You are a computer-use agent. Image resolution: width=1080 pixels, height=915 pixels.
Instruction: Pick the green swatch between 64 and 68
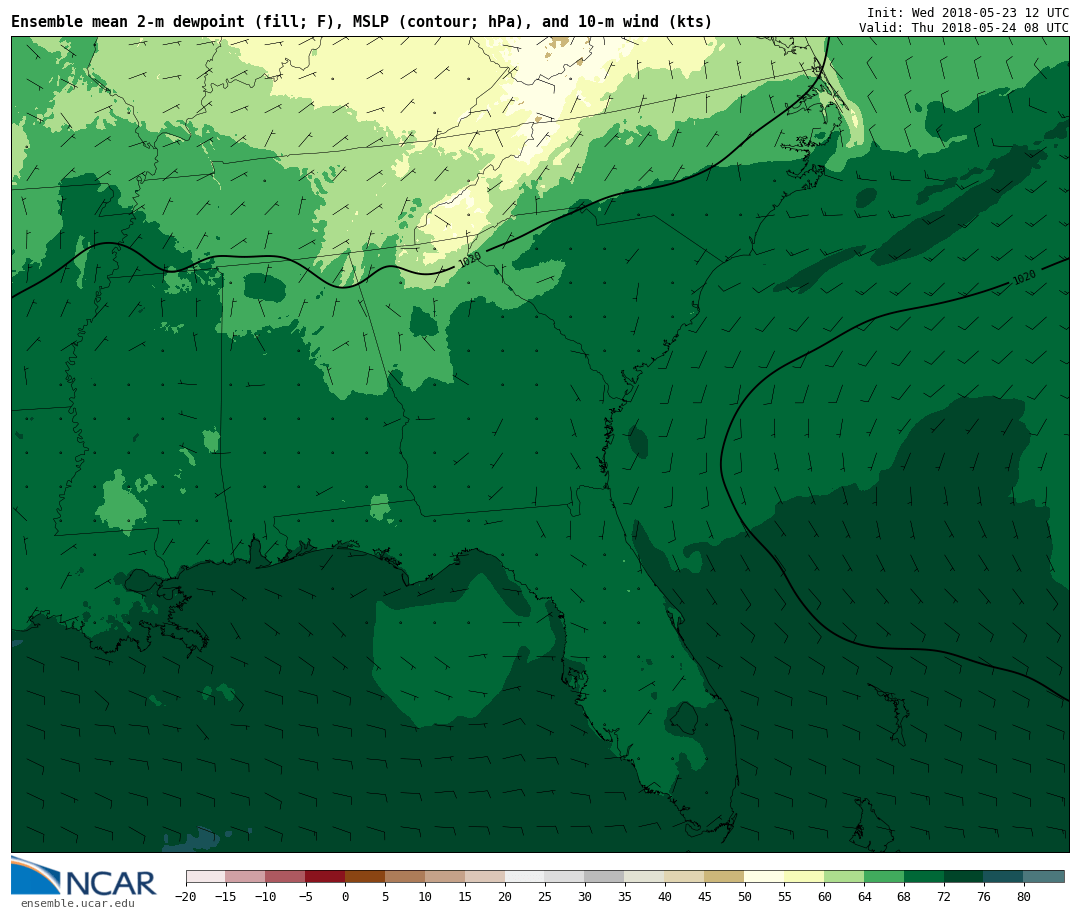click(884, 877)
